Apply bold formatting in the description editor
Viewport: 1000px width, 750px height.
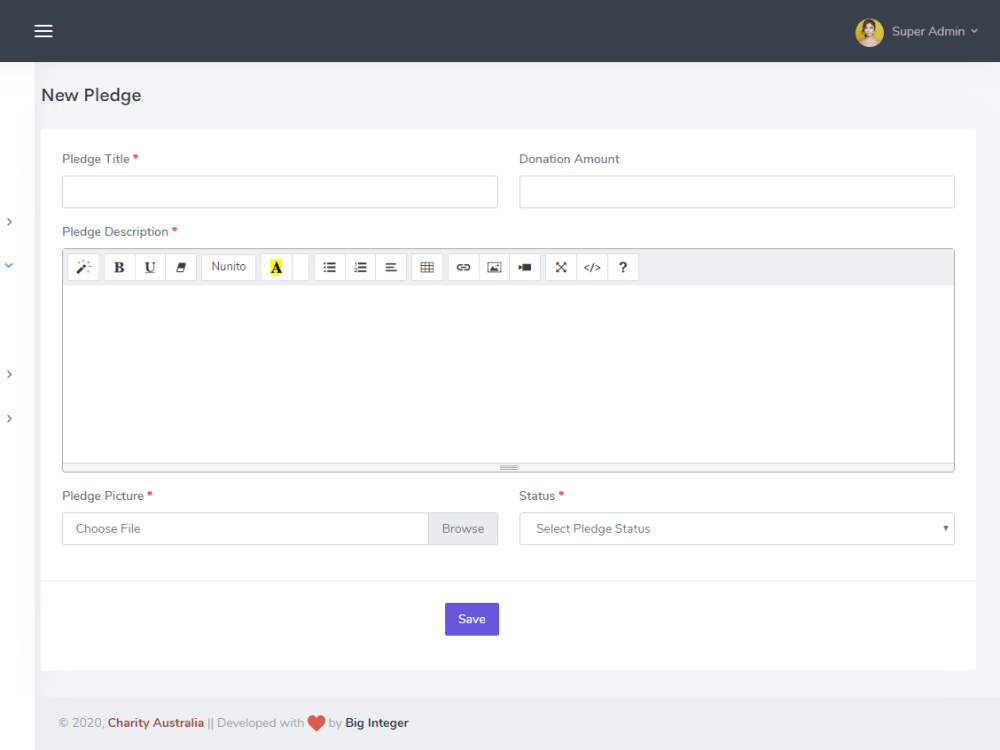click(119, 267)
